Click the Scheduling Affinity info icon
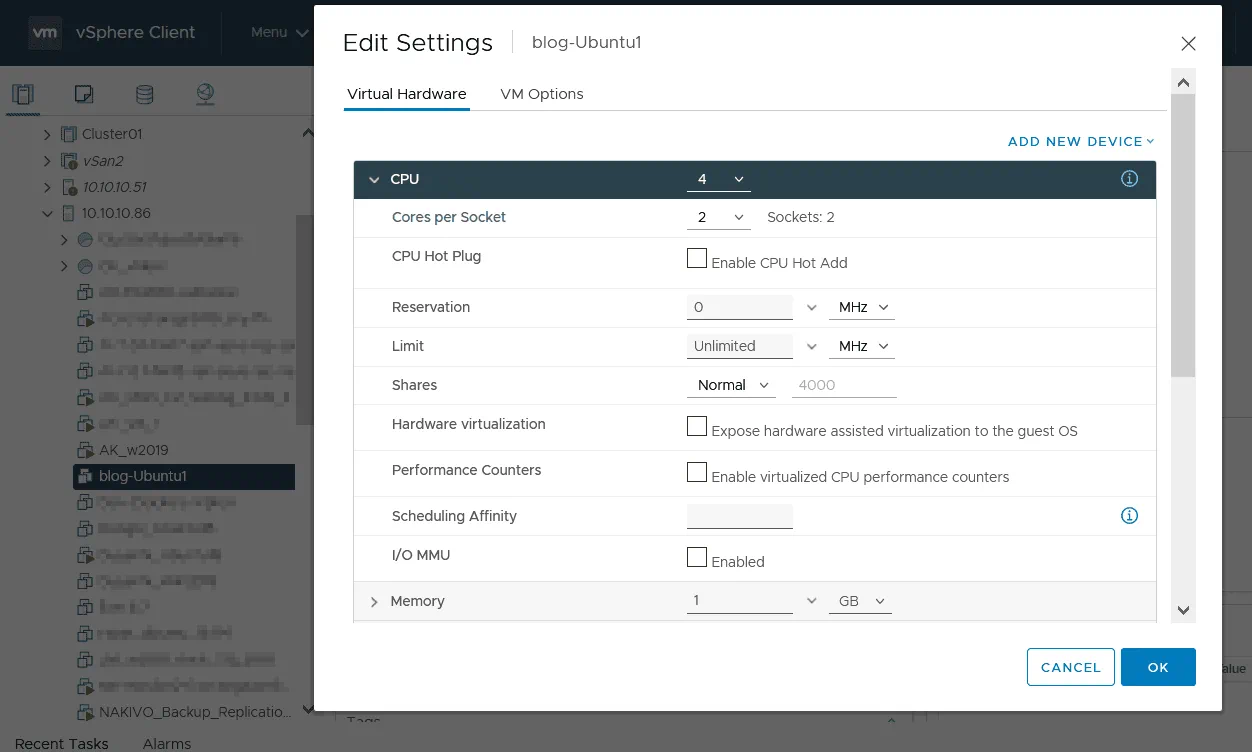 1129,515
